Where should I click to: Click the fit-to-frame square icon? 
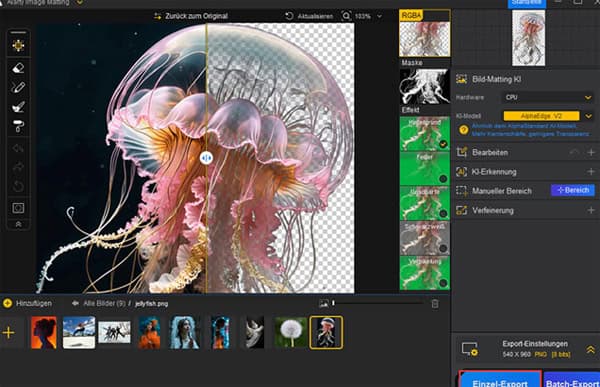18,208
